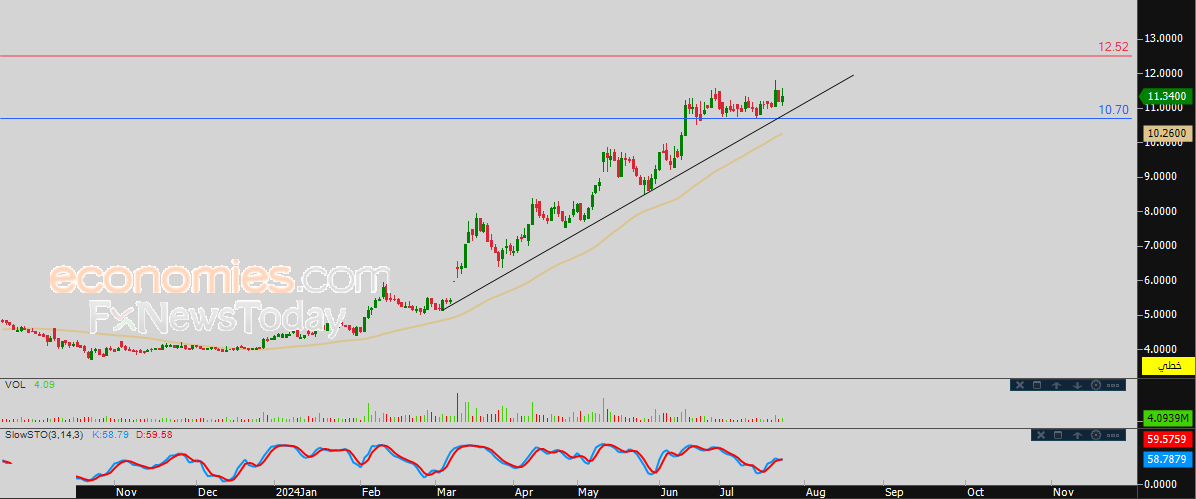Image resolution: width=1196 pixels, height=499 pixels.
Task: Select the blue 10.70 support line label
Action: pyautogui.click(x=1113, y=110)
